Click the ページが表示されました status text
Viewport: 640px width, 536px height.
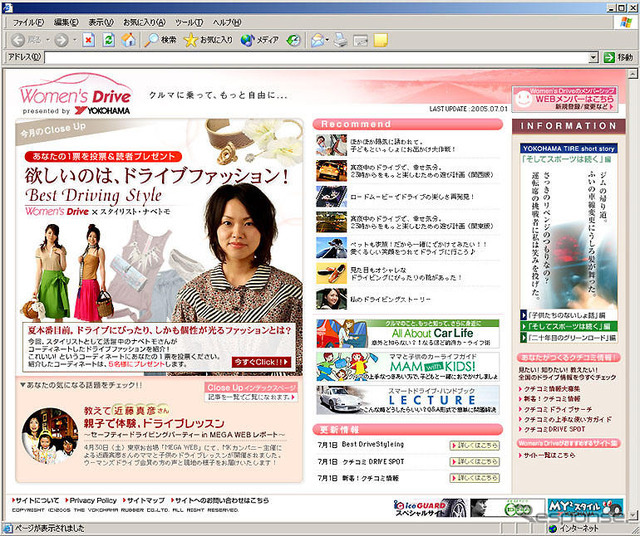click(50, 528)
